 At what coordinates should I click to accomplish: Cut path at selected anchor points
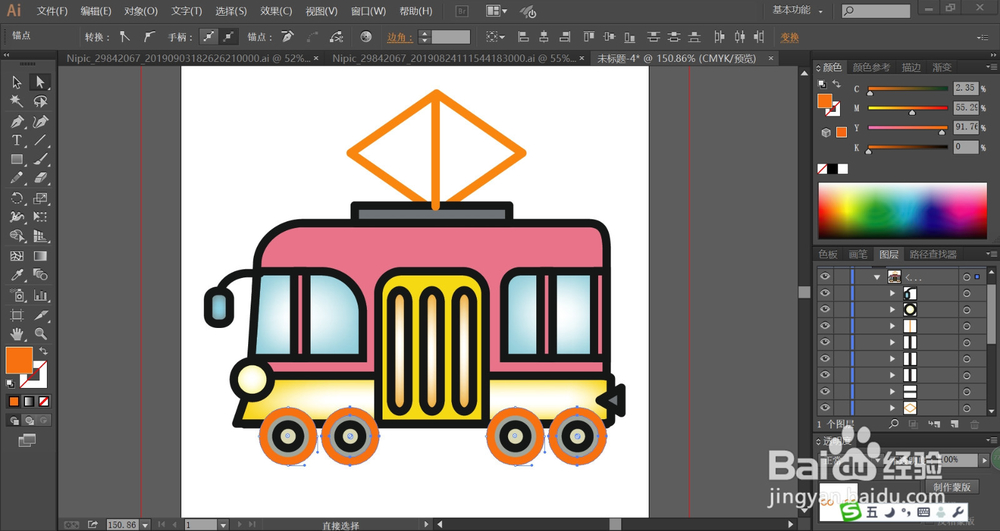pyautogui.click(x=336, y=37)
